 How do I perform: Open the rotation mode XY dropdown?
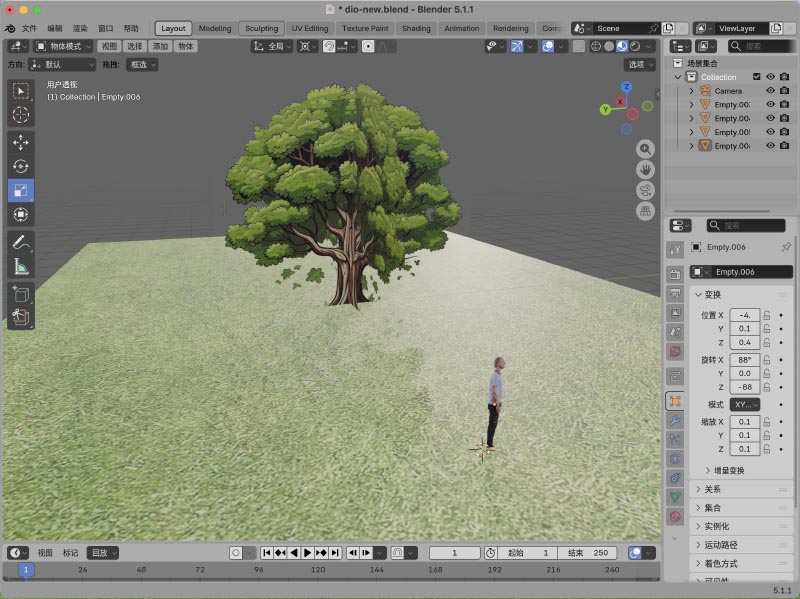744,405
